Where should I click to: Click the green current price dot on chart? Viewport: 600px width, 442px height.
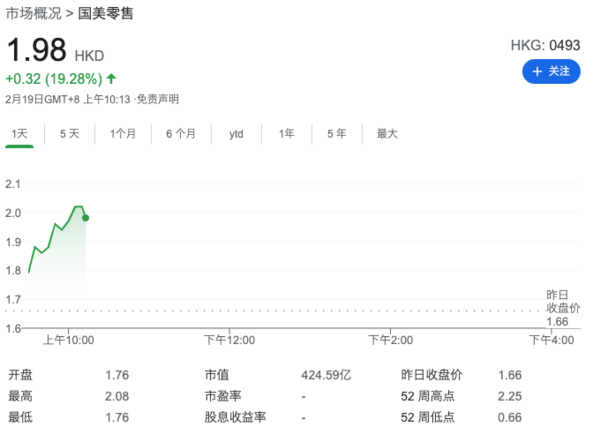tap(86, 218)
